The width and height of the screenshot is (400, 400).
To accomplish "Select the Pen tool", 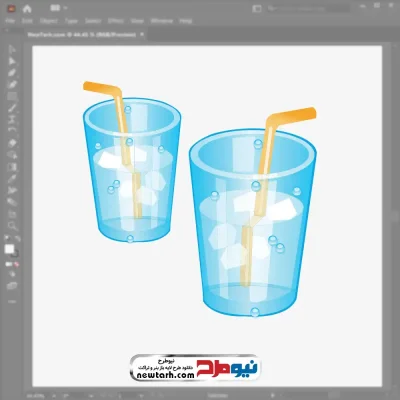I will pyautogui.click(x=12, y=73).
